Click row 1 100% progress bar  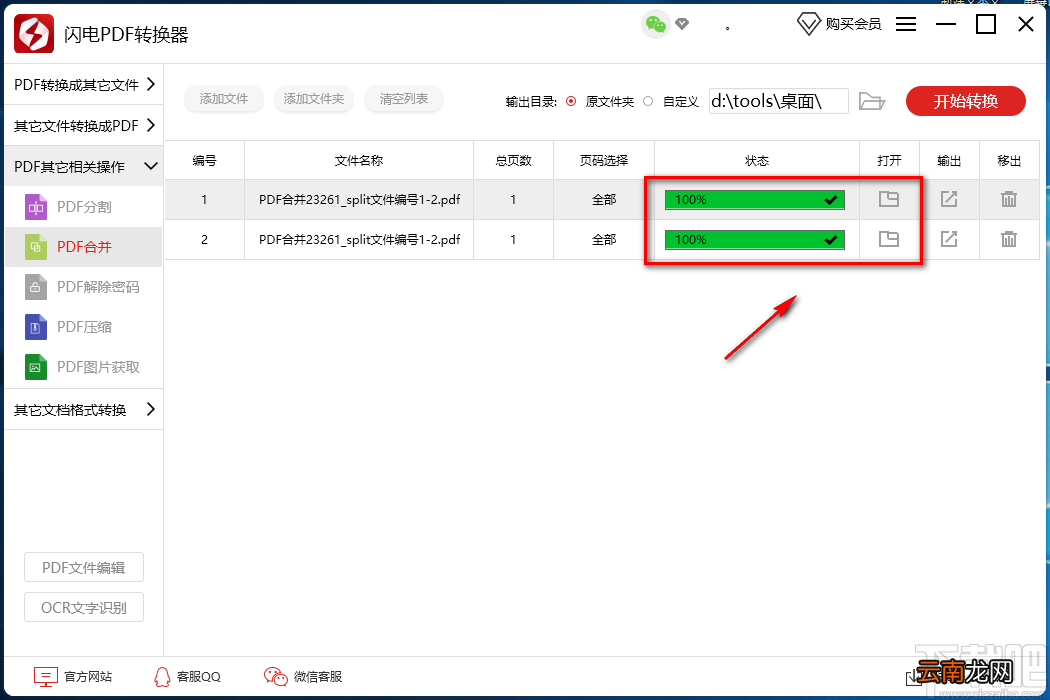tap(755, 200)
